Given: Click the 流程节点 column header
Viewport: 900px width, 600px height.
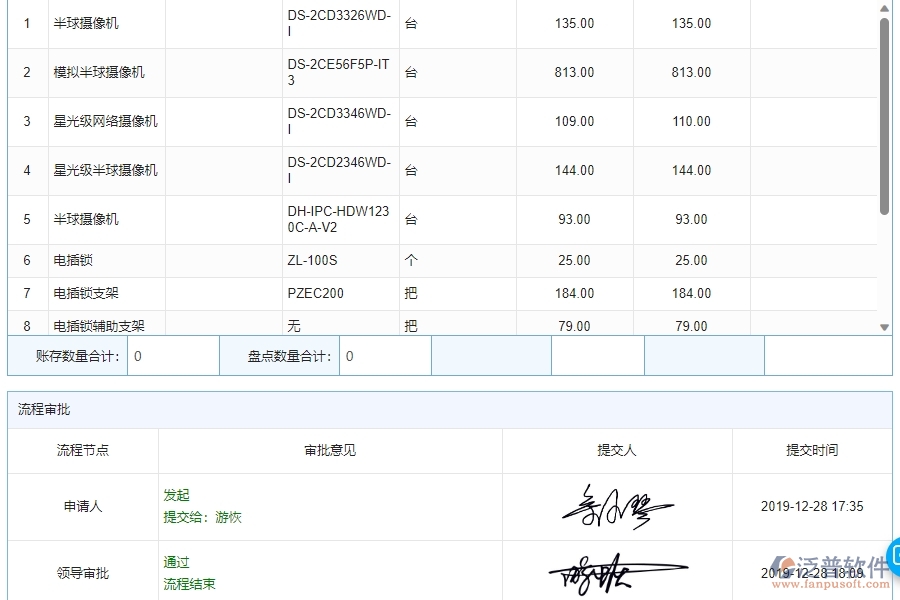Looking at the screenshot, I should 82,450.
